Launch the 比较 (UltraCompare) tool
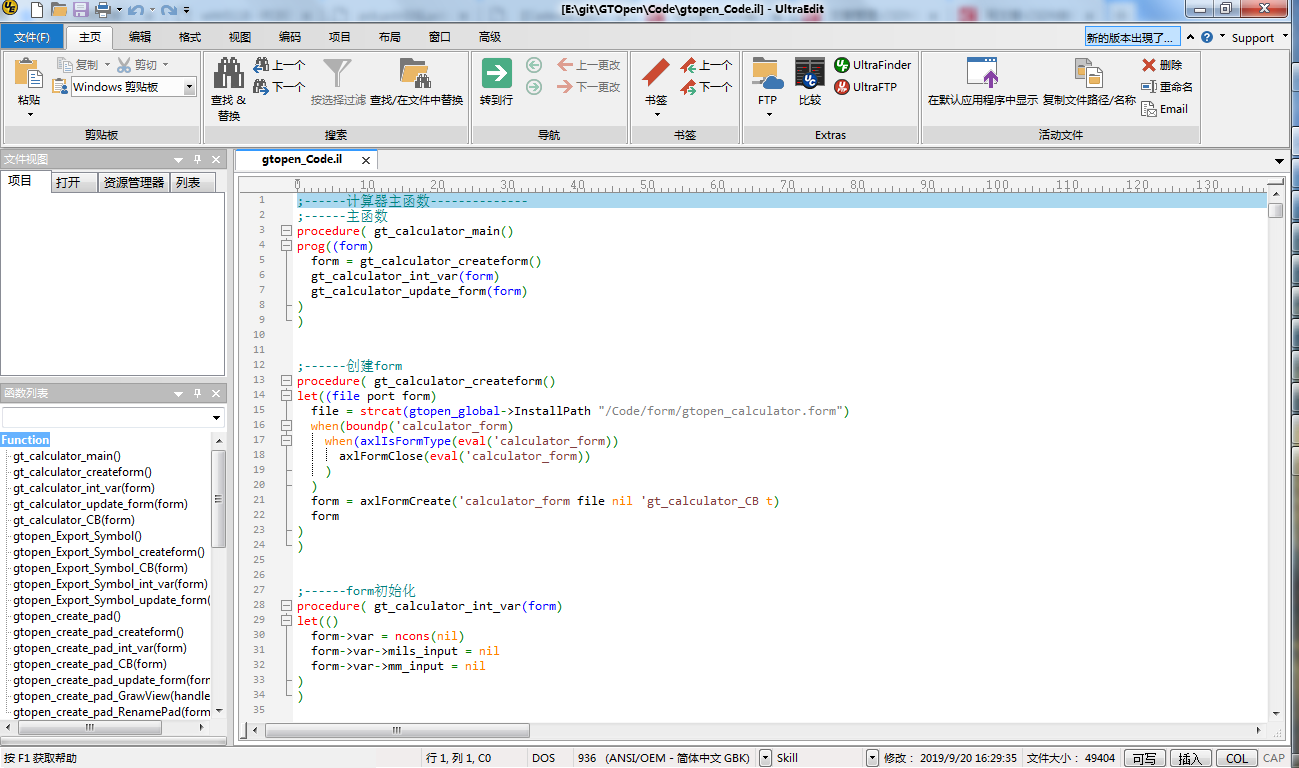Viewport: 1299px width, 768px height. pyautogui.click(x=809, y=75)
